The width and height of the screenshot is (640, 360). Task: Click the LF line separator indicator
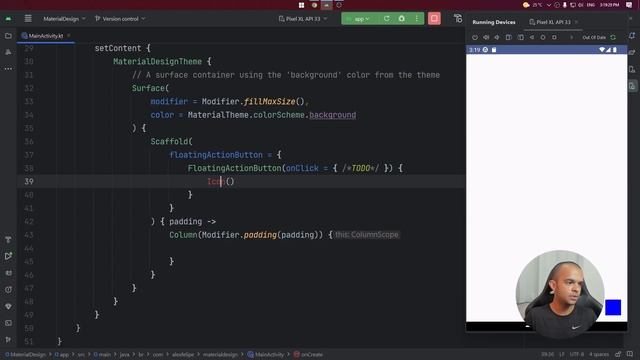[x=562, y=354]
